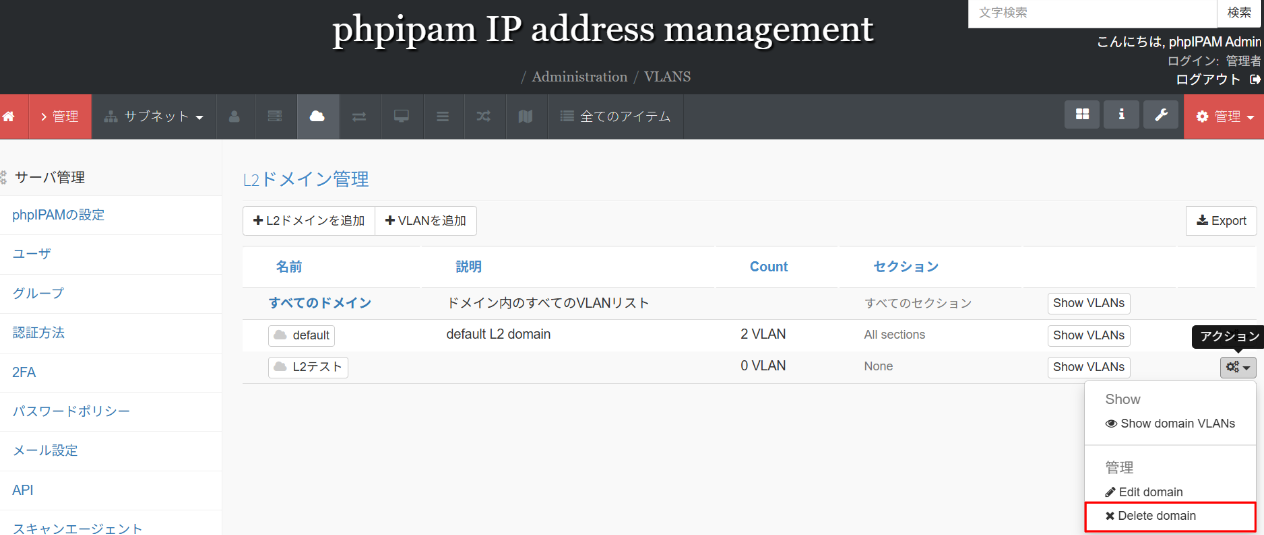Sort by 説明 column header
Image resolution: width=1264 pixels, height=535 pixels.
pyautogui.click(x=469, y=267)
